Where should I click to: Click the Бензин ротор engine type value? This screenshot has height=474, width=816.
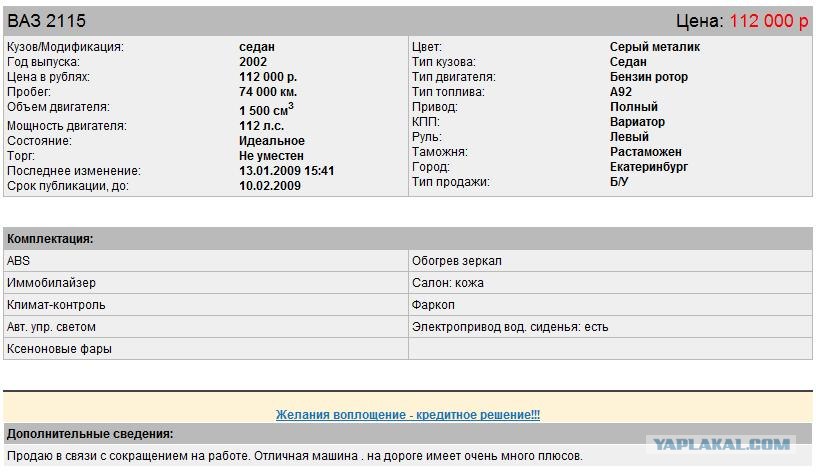(648, 77)
